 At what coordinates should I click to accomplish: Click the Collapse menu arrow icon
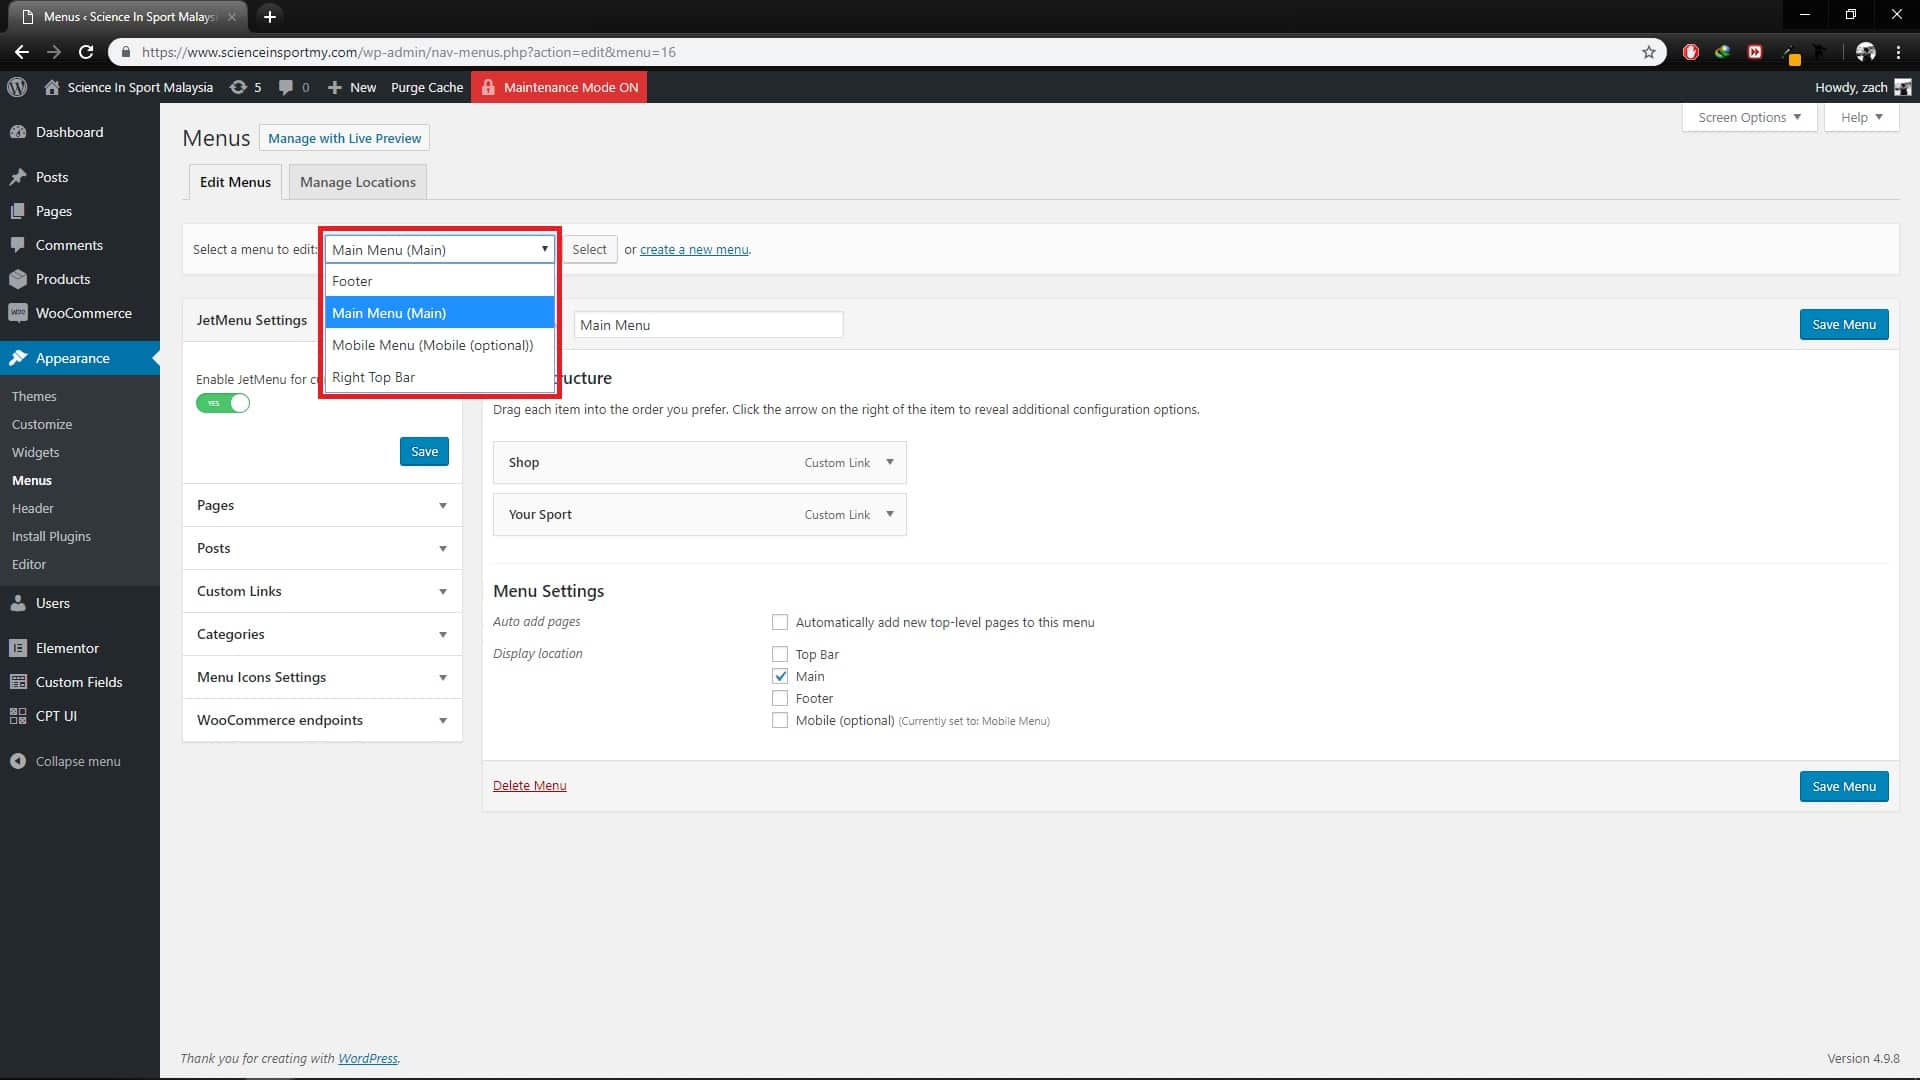tap(18, 761)
